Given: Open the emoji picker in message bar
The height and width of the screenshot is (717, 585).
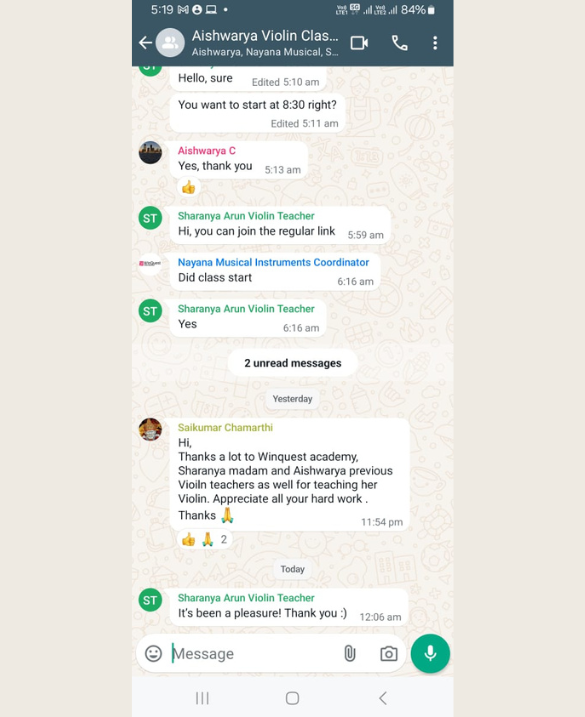Looking at the screenshot, I should coord(153,653).
